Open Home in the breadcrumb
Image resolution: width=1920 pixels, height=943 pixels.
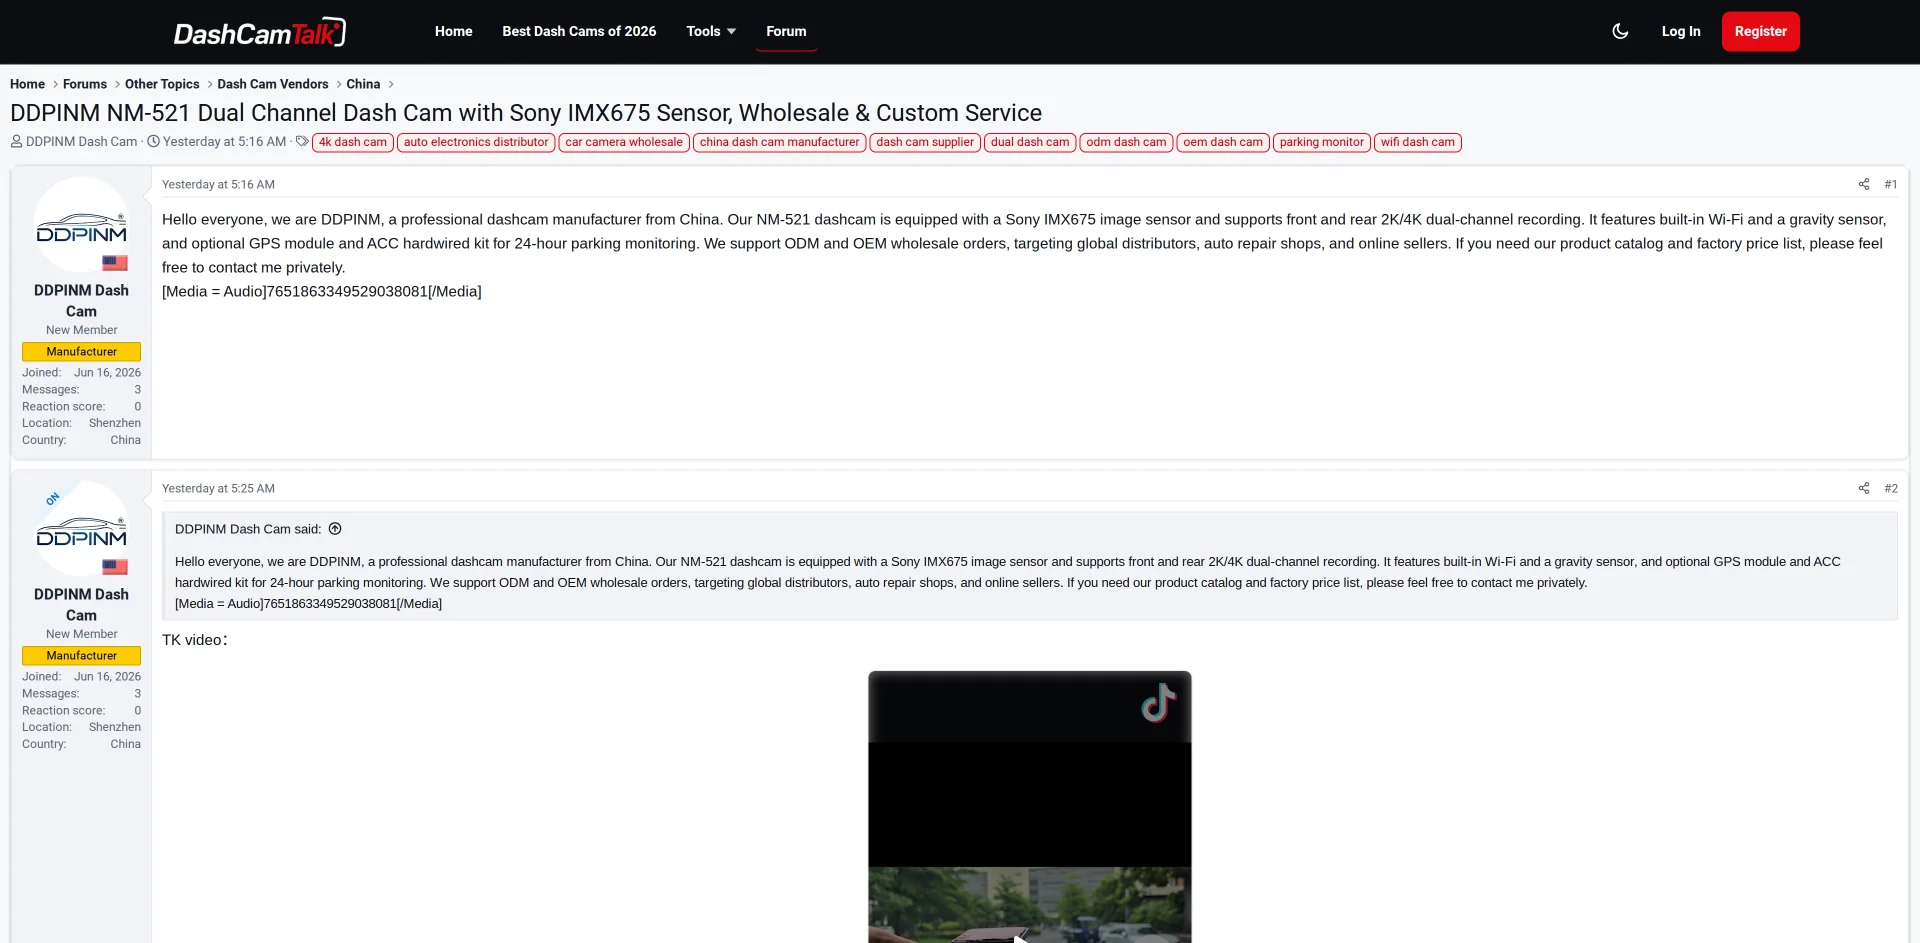(x=27, y=84)
